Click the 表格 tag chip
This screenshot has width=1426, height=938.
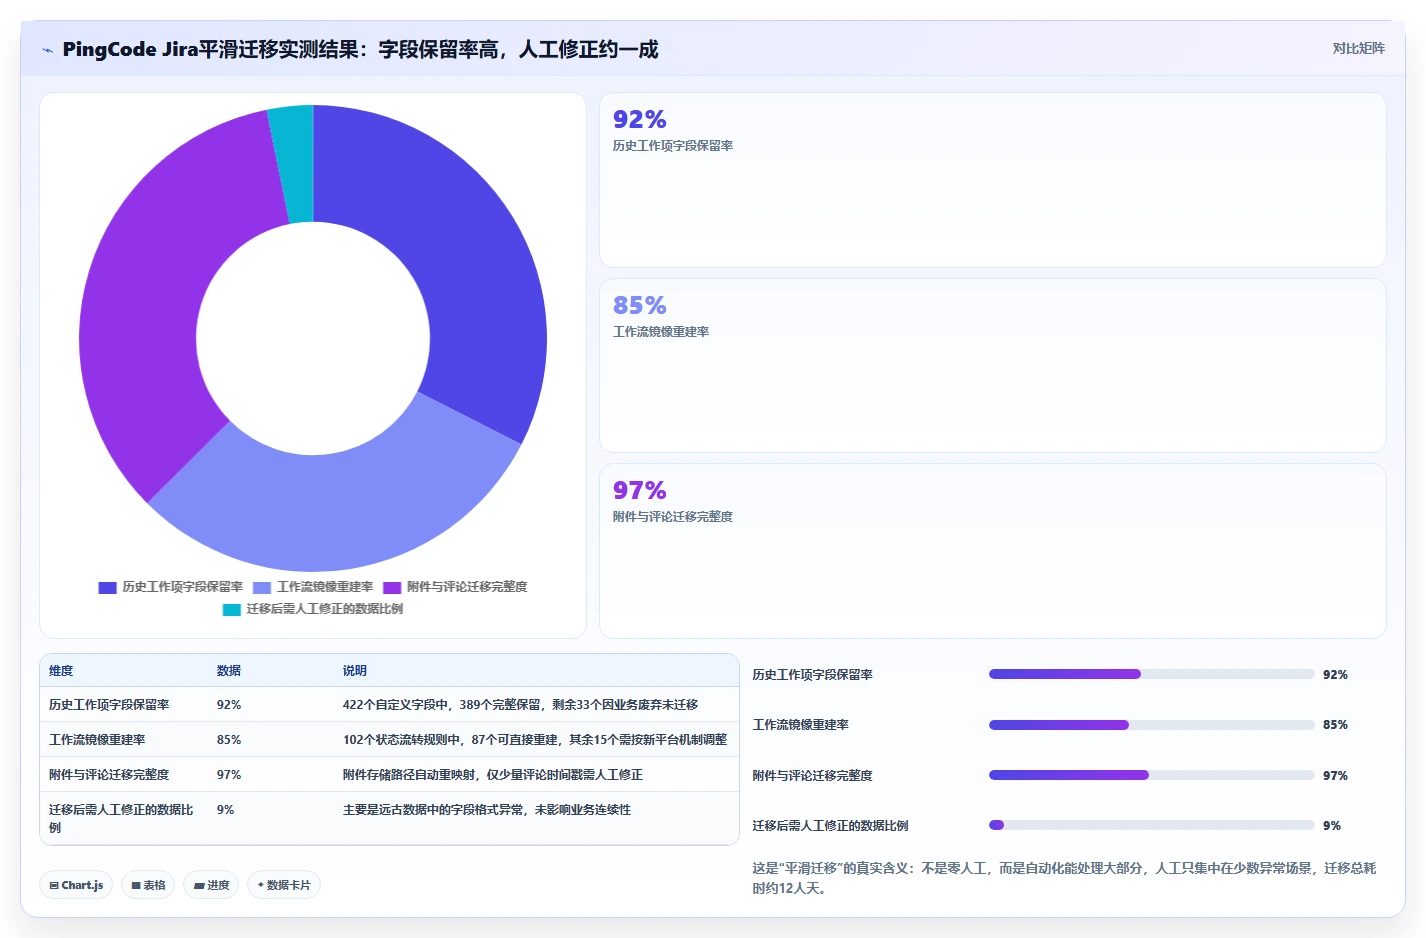click(148, 885)
